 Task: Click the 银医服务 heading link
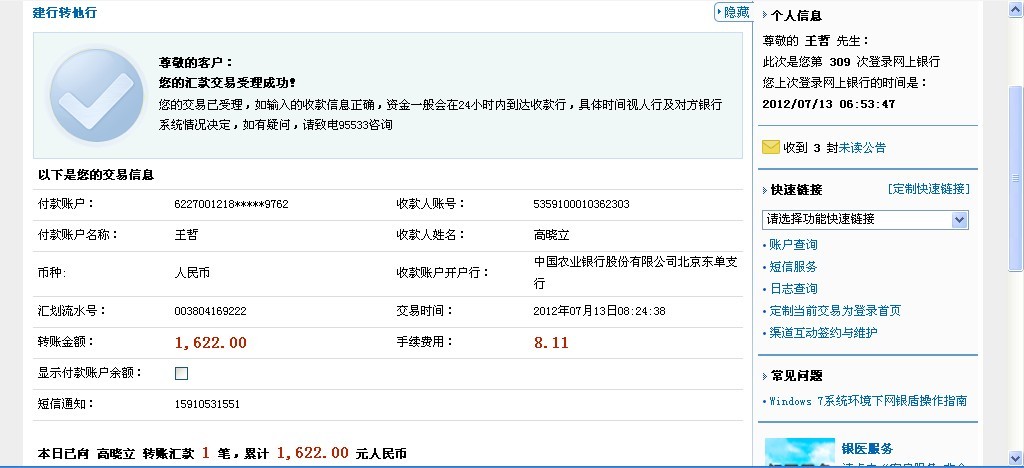[x=867, y=449]
